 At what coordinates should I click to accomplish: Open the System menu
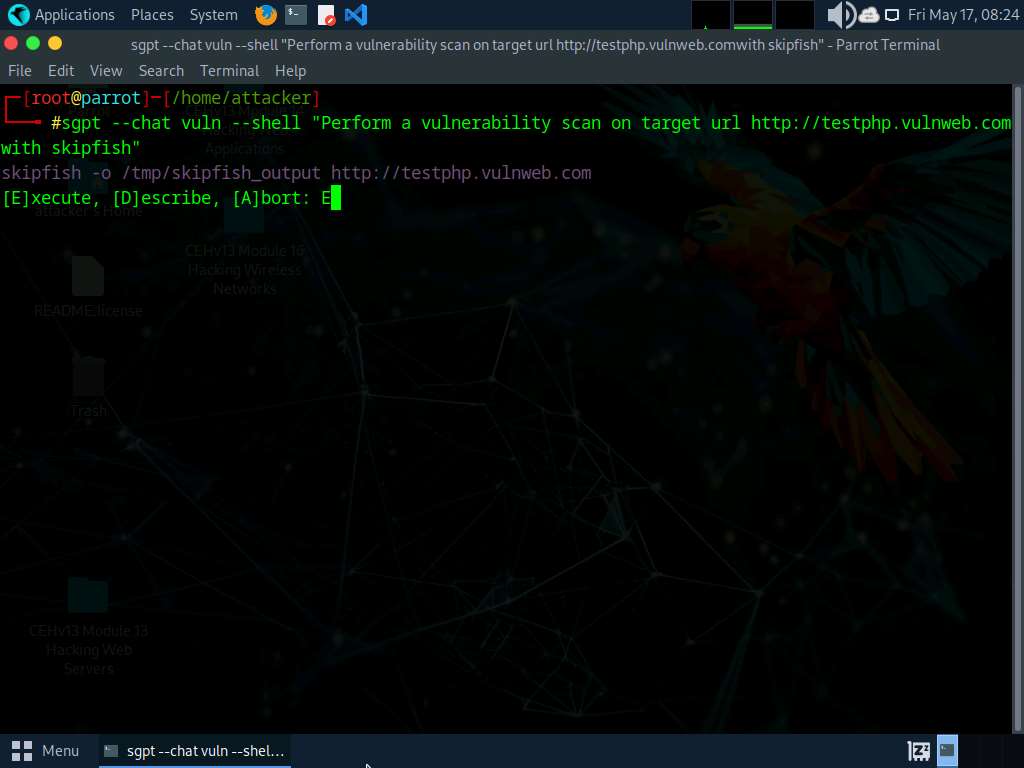coord(213,15)
